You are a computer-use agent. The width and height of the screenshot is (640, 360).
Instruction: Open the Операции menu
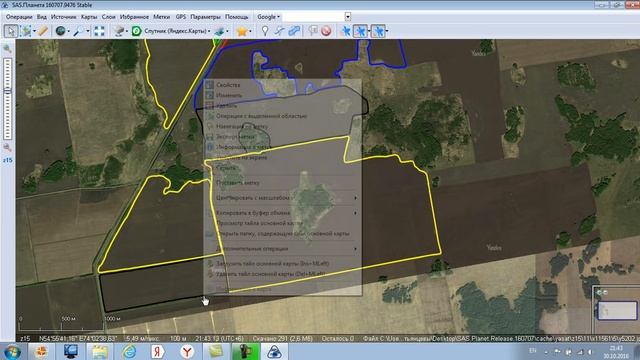click(x=19, y=17)
